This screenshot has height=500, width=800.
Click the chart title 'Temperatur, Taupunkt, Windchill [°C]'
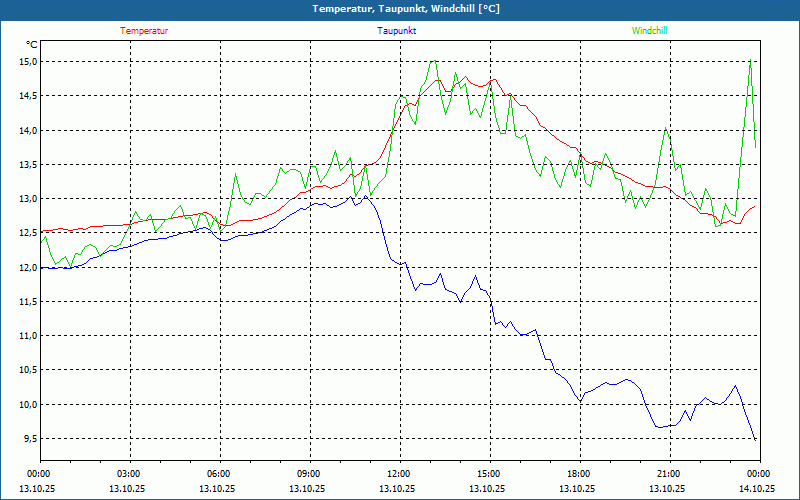(406, 9)
